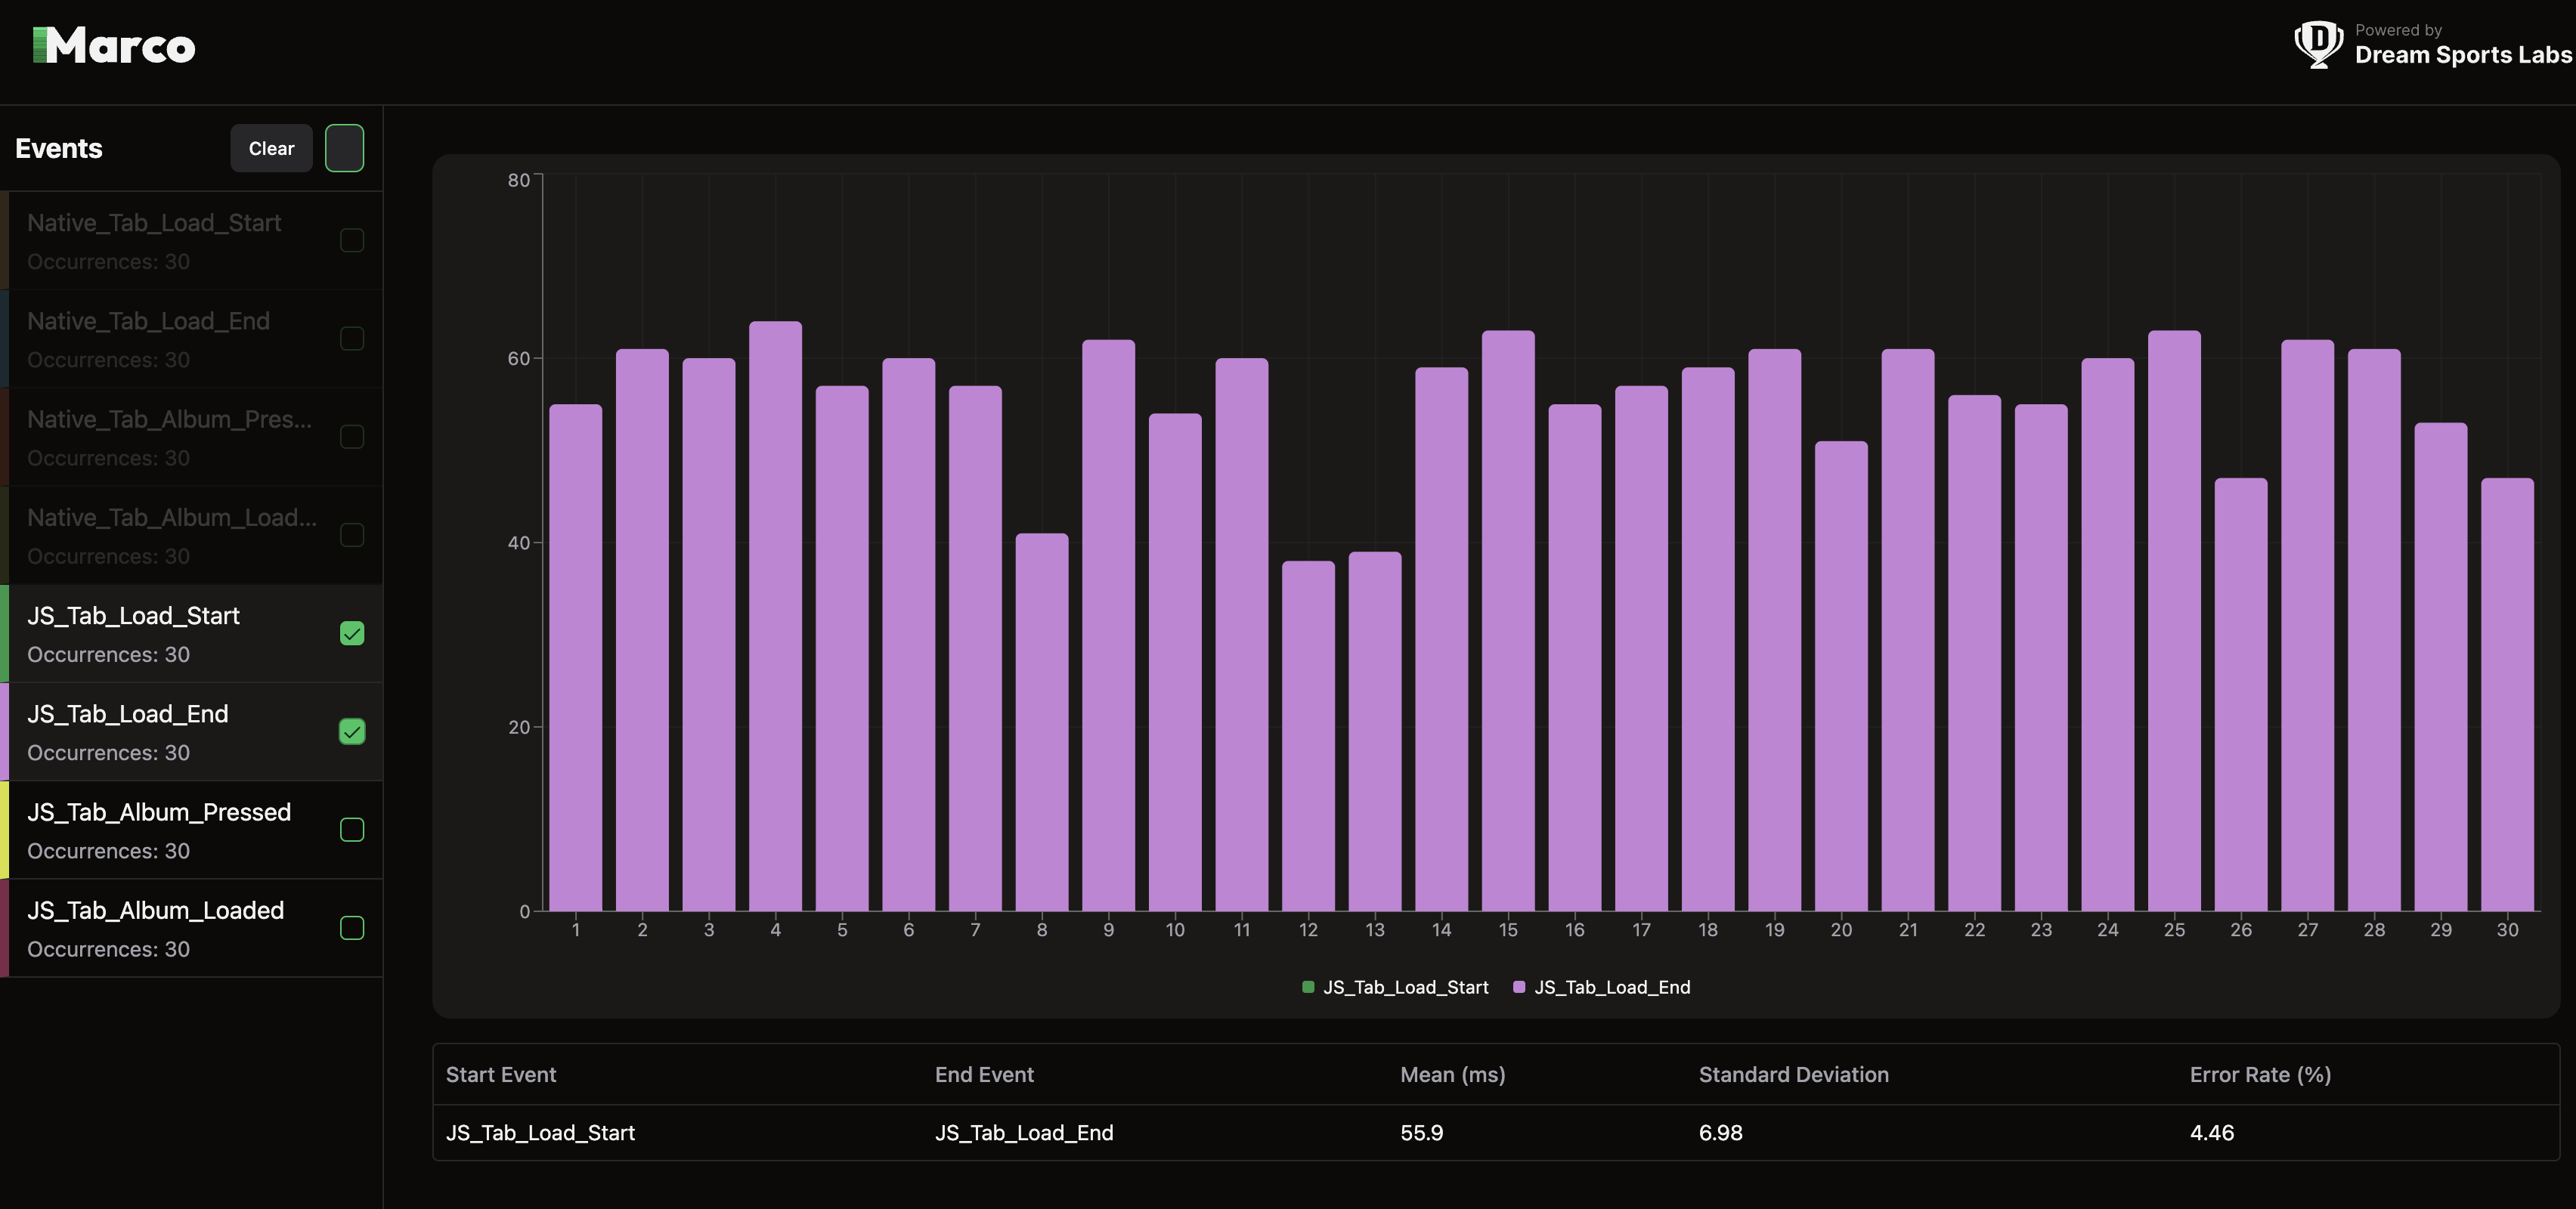Click the Standard Deviation column header
Viewport: 2576px width, 1209px height.
click(1793, 1075)
